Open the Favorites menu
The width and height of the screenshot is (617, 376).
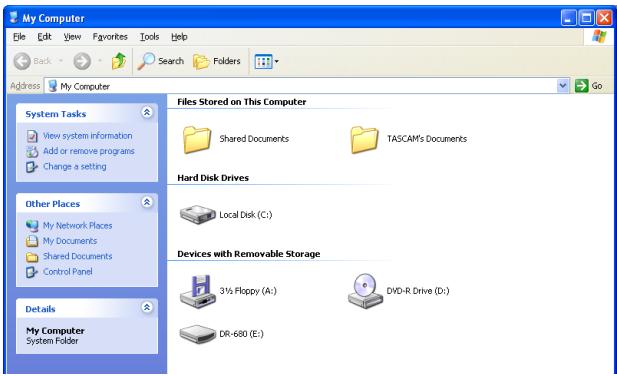point(110,37)
